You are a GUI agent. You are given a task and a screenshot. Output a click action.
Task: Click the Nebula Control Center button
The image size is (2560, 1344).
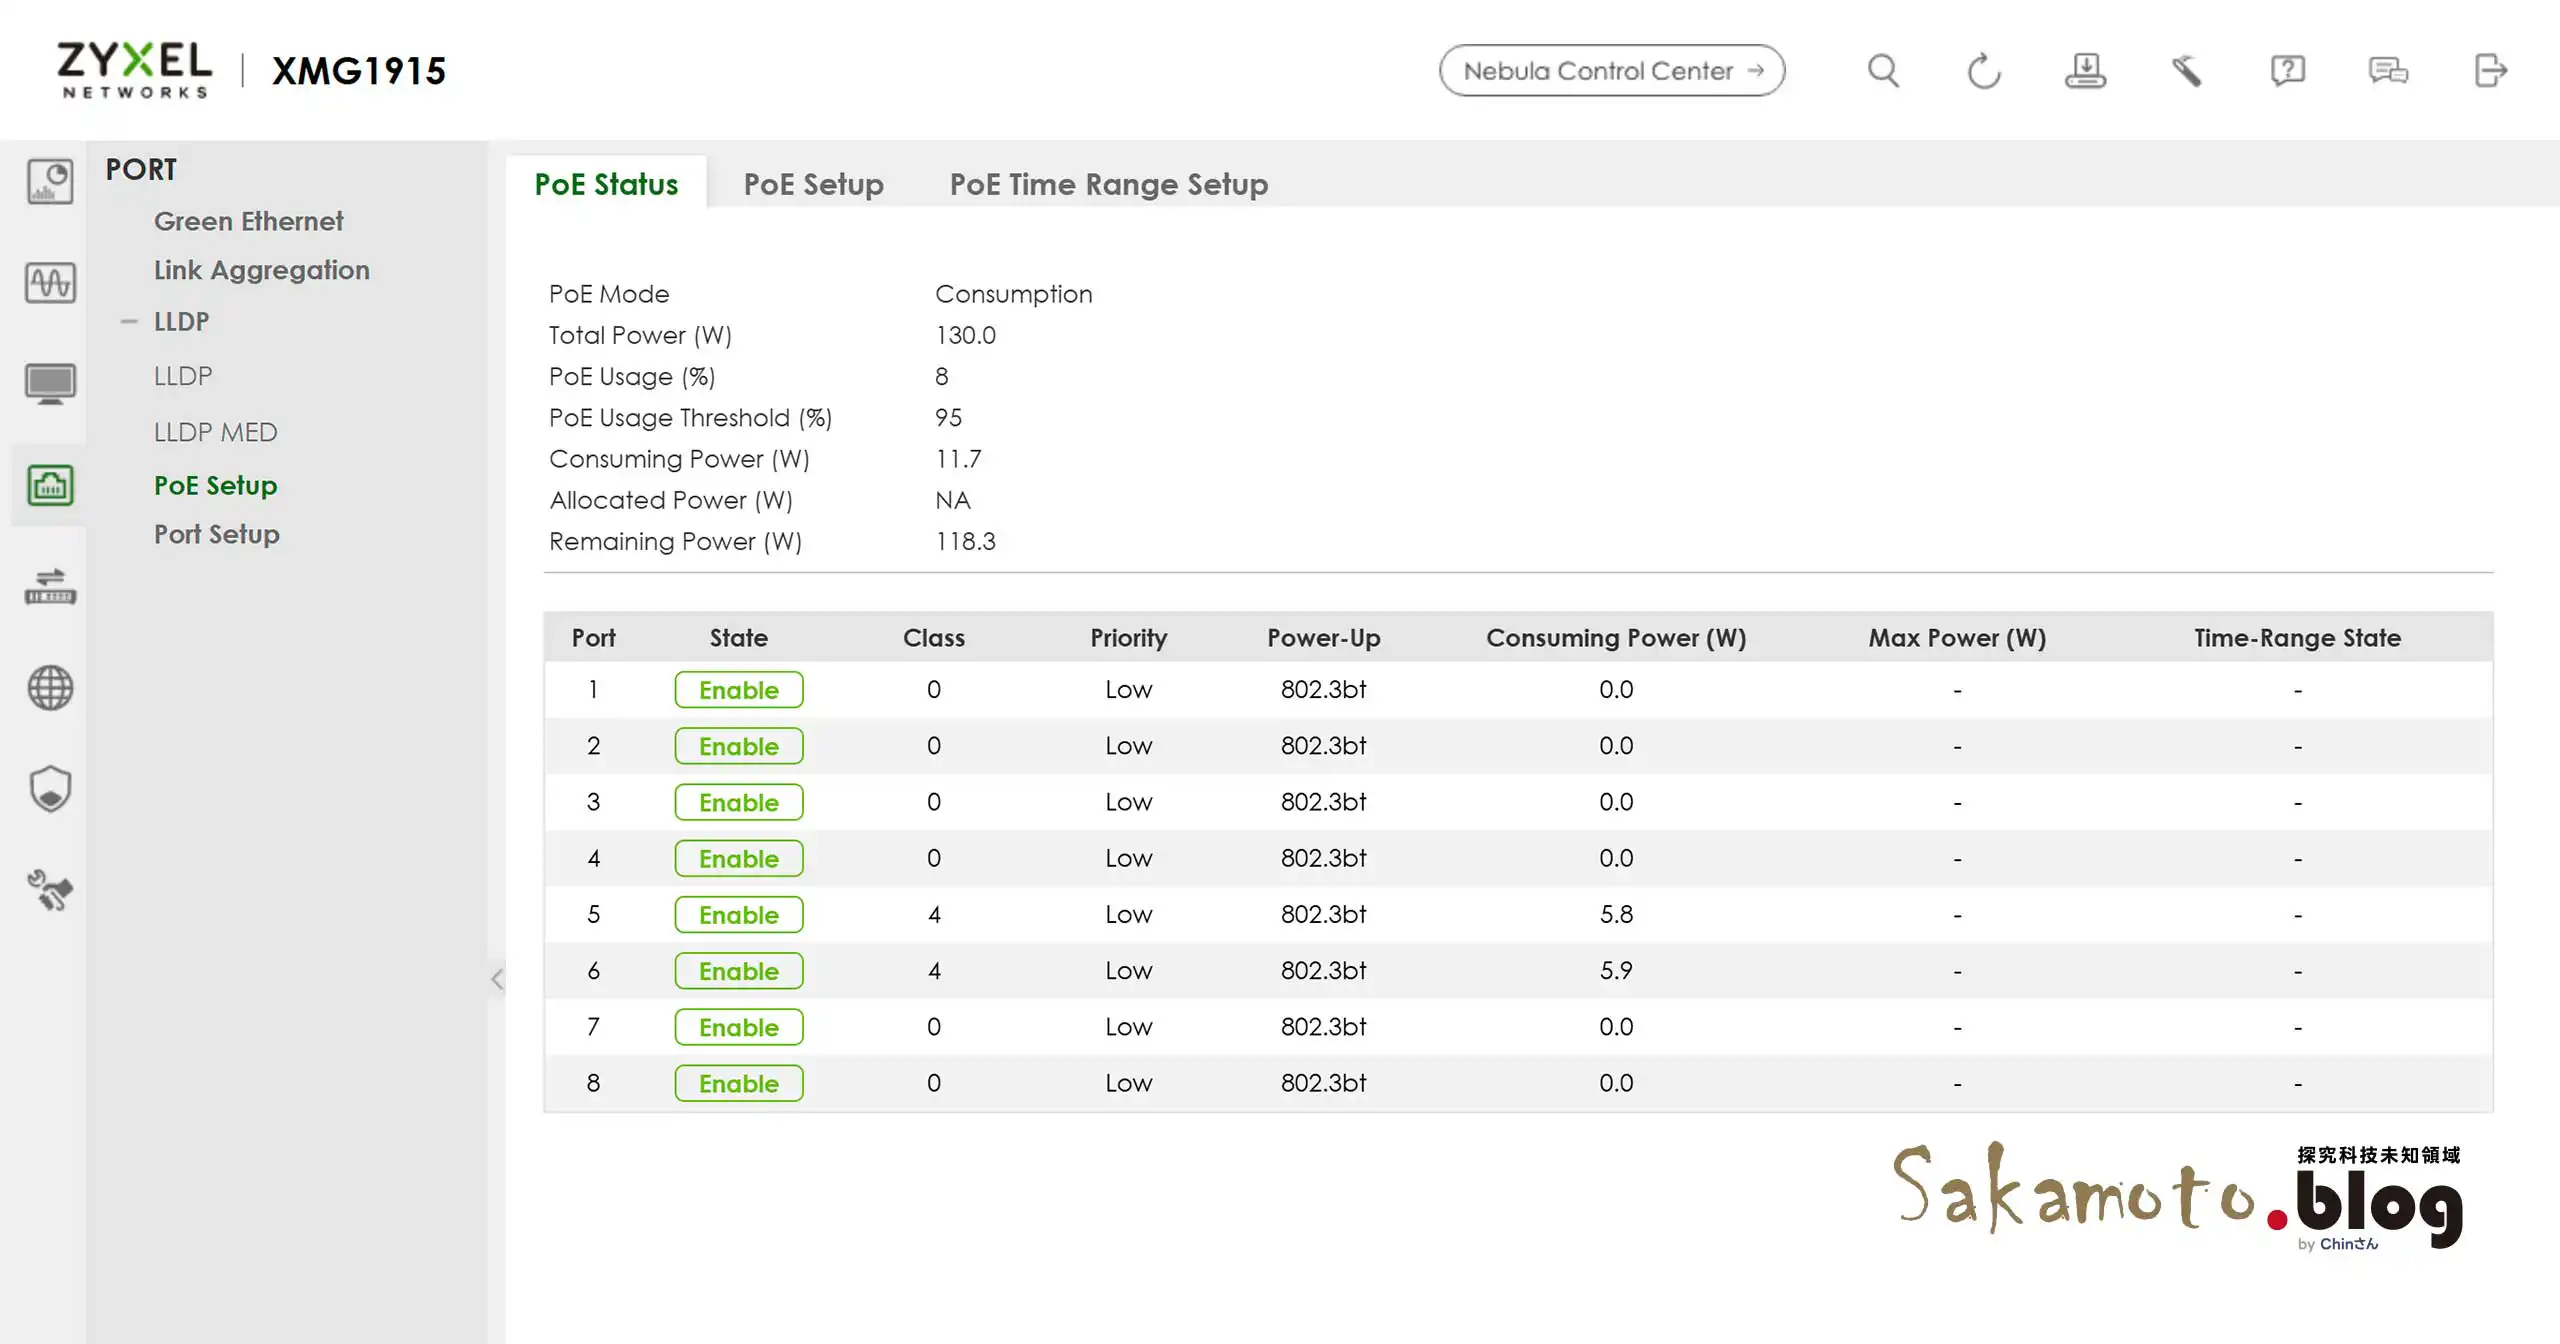(x=1611, y=71)
